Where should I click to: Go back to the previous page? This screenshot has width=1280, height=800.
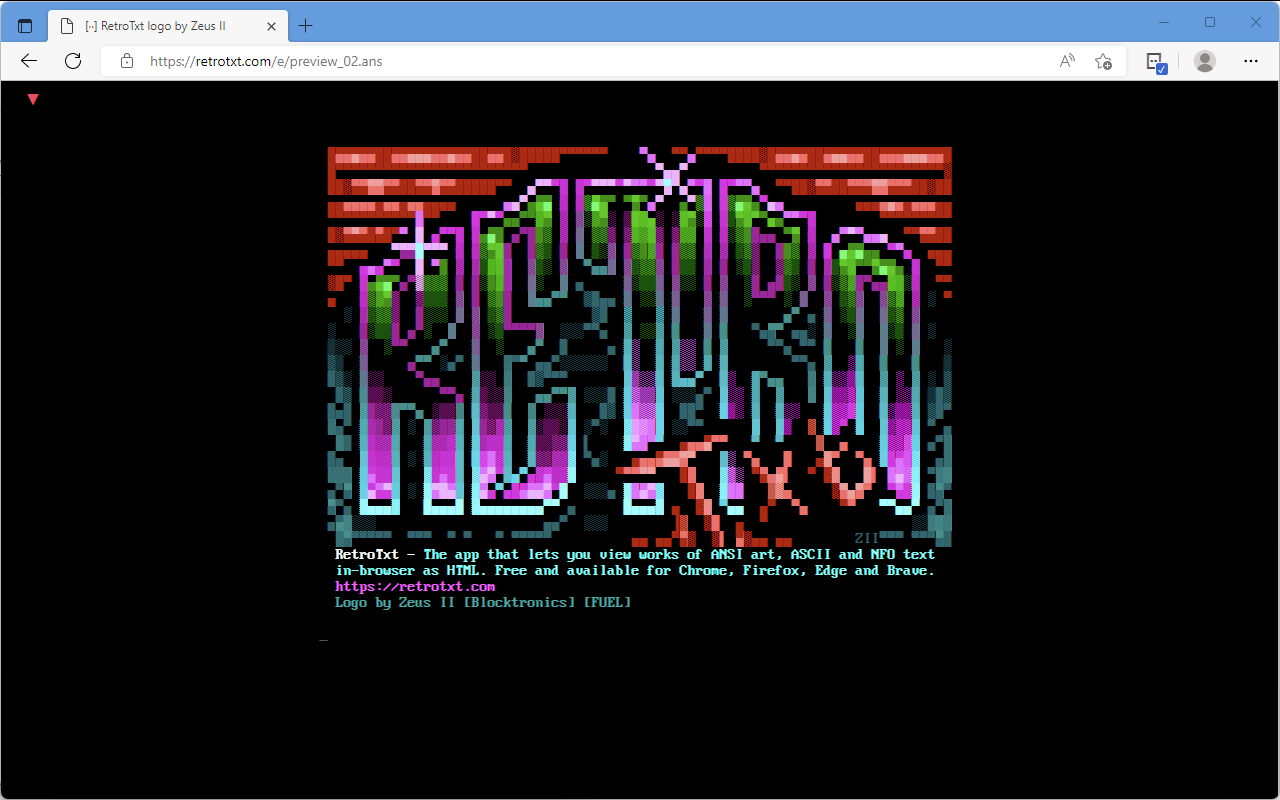pos(28,61)
